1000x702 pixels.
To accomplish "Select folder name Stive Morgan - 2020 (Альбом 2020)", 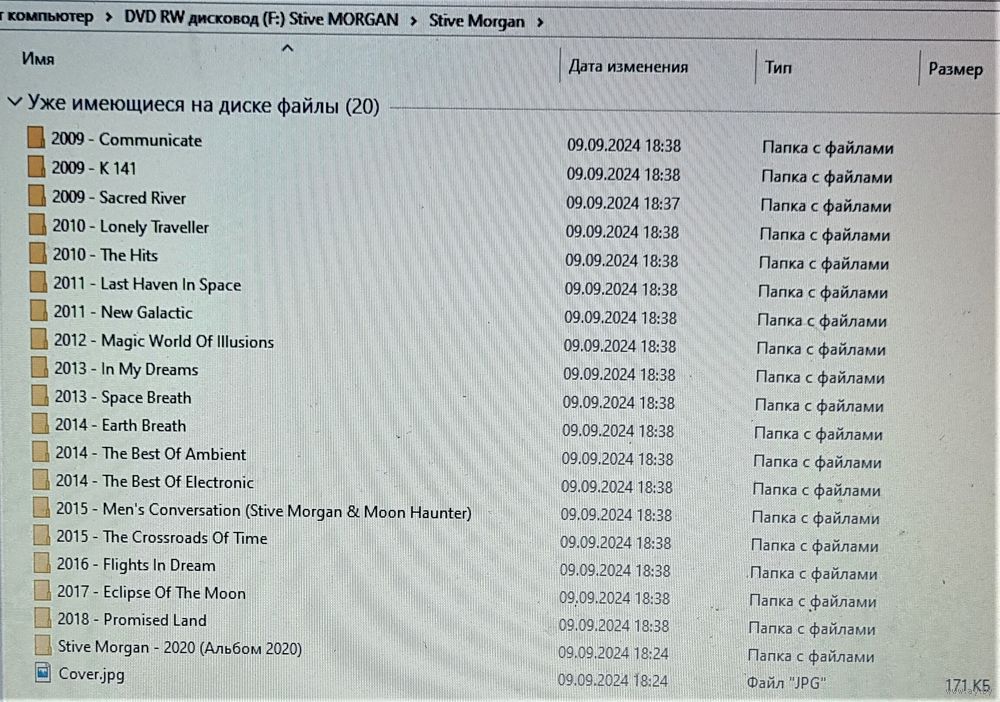I will tap(180, 647).
